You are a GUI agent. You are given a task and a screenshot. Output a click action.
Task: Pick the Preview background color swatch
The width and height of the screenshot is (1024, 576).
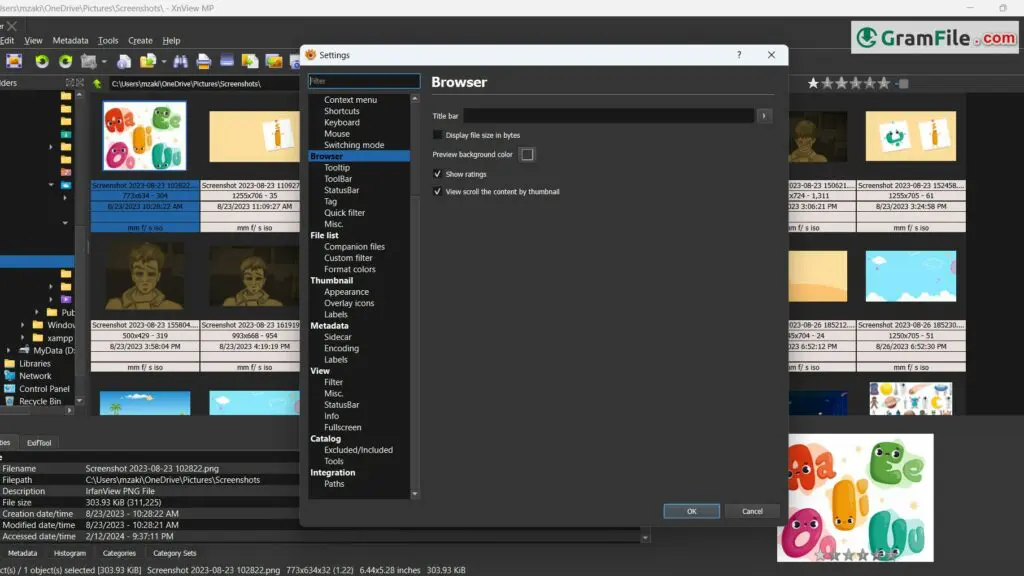527,155
